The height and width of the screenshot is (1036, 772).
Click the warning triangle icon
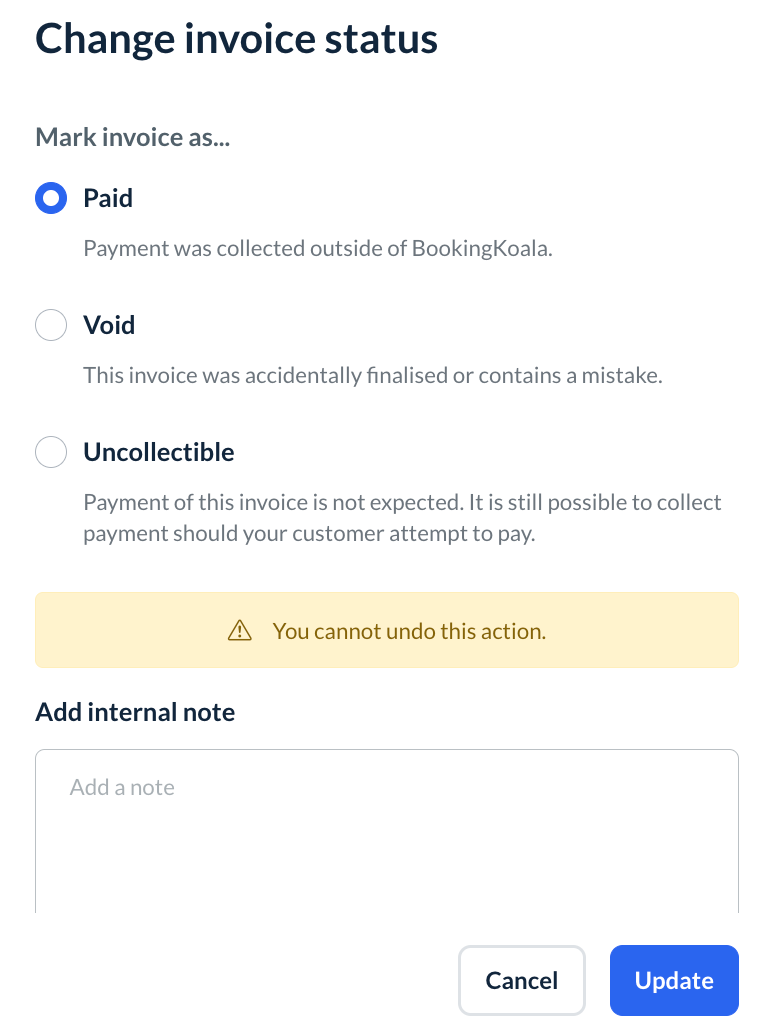coord(239,631)
